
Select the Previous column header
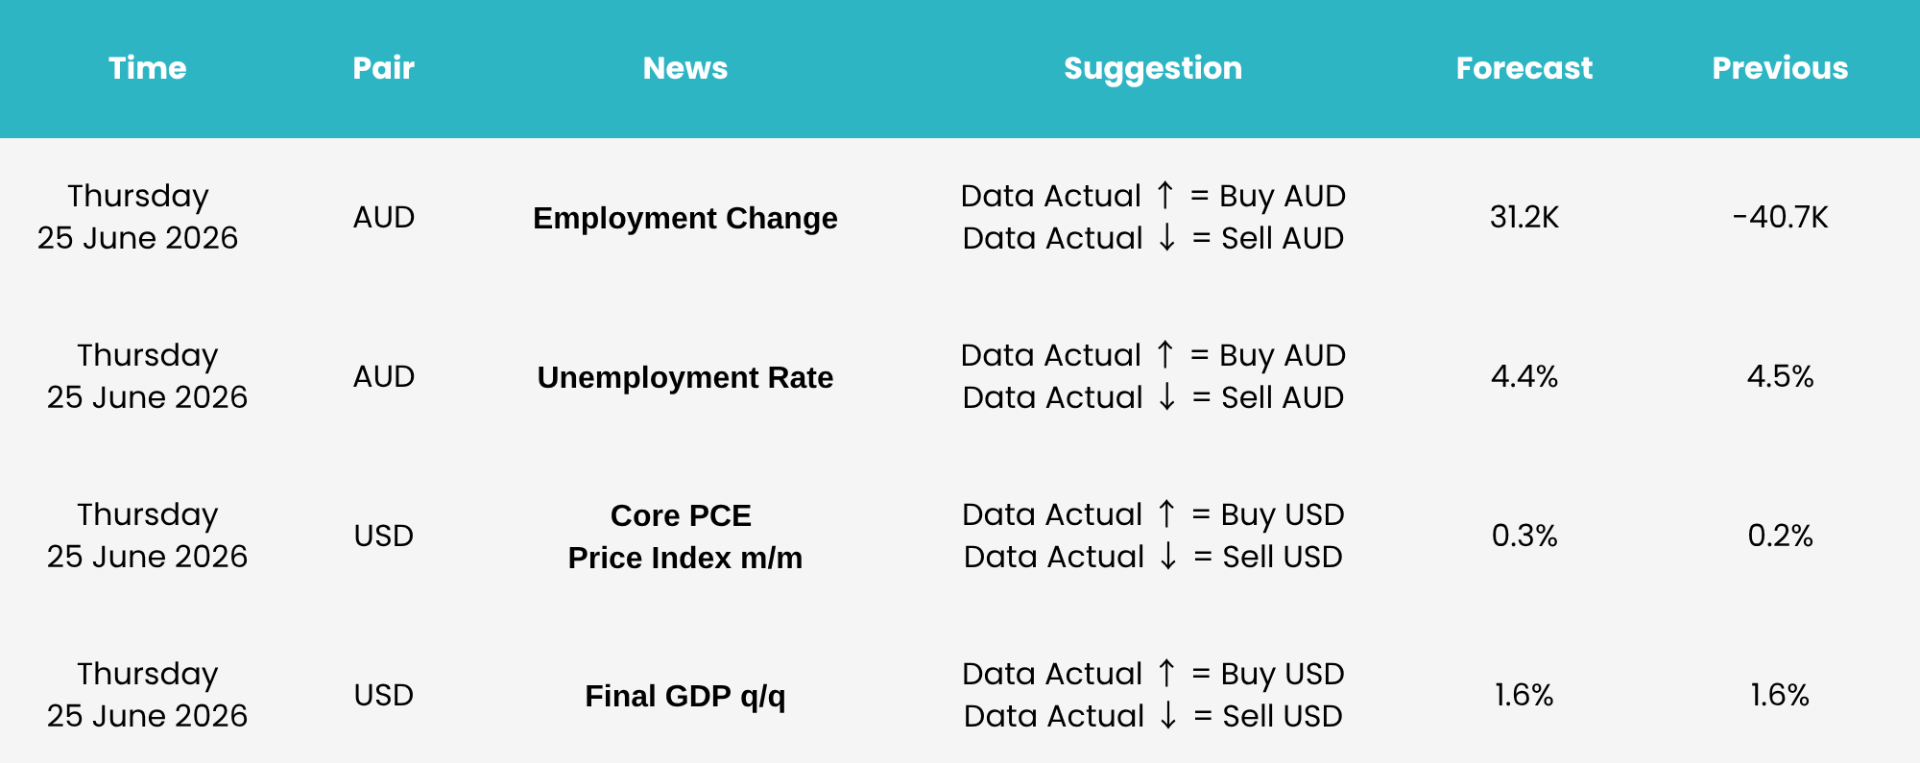click(1780, 68)
